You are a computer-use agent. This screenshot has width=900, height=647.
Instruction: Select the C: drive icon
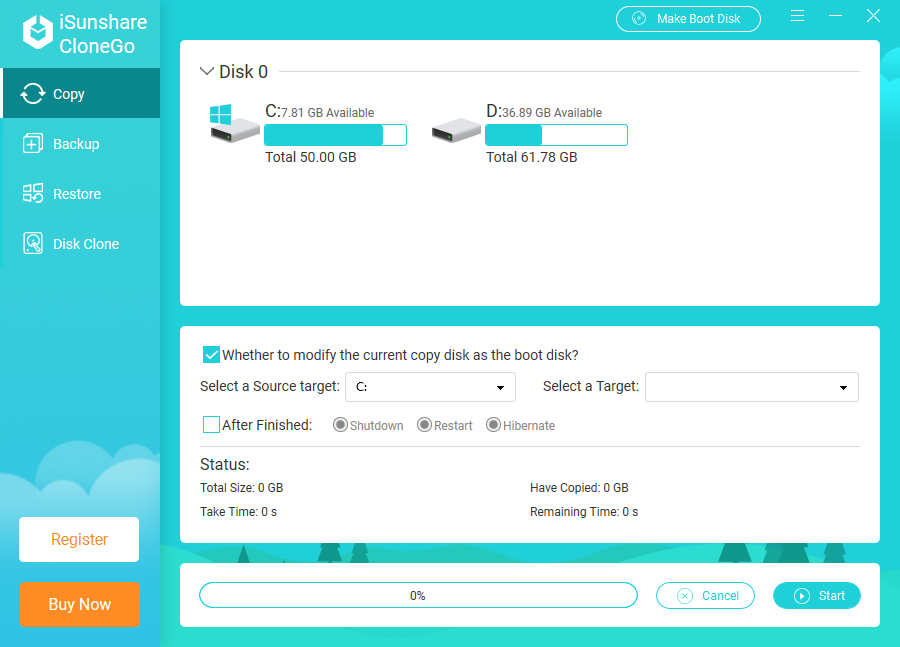[234, 127]
